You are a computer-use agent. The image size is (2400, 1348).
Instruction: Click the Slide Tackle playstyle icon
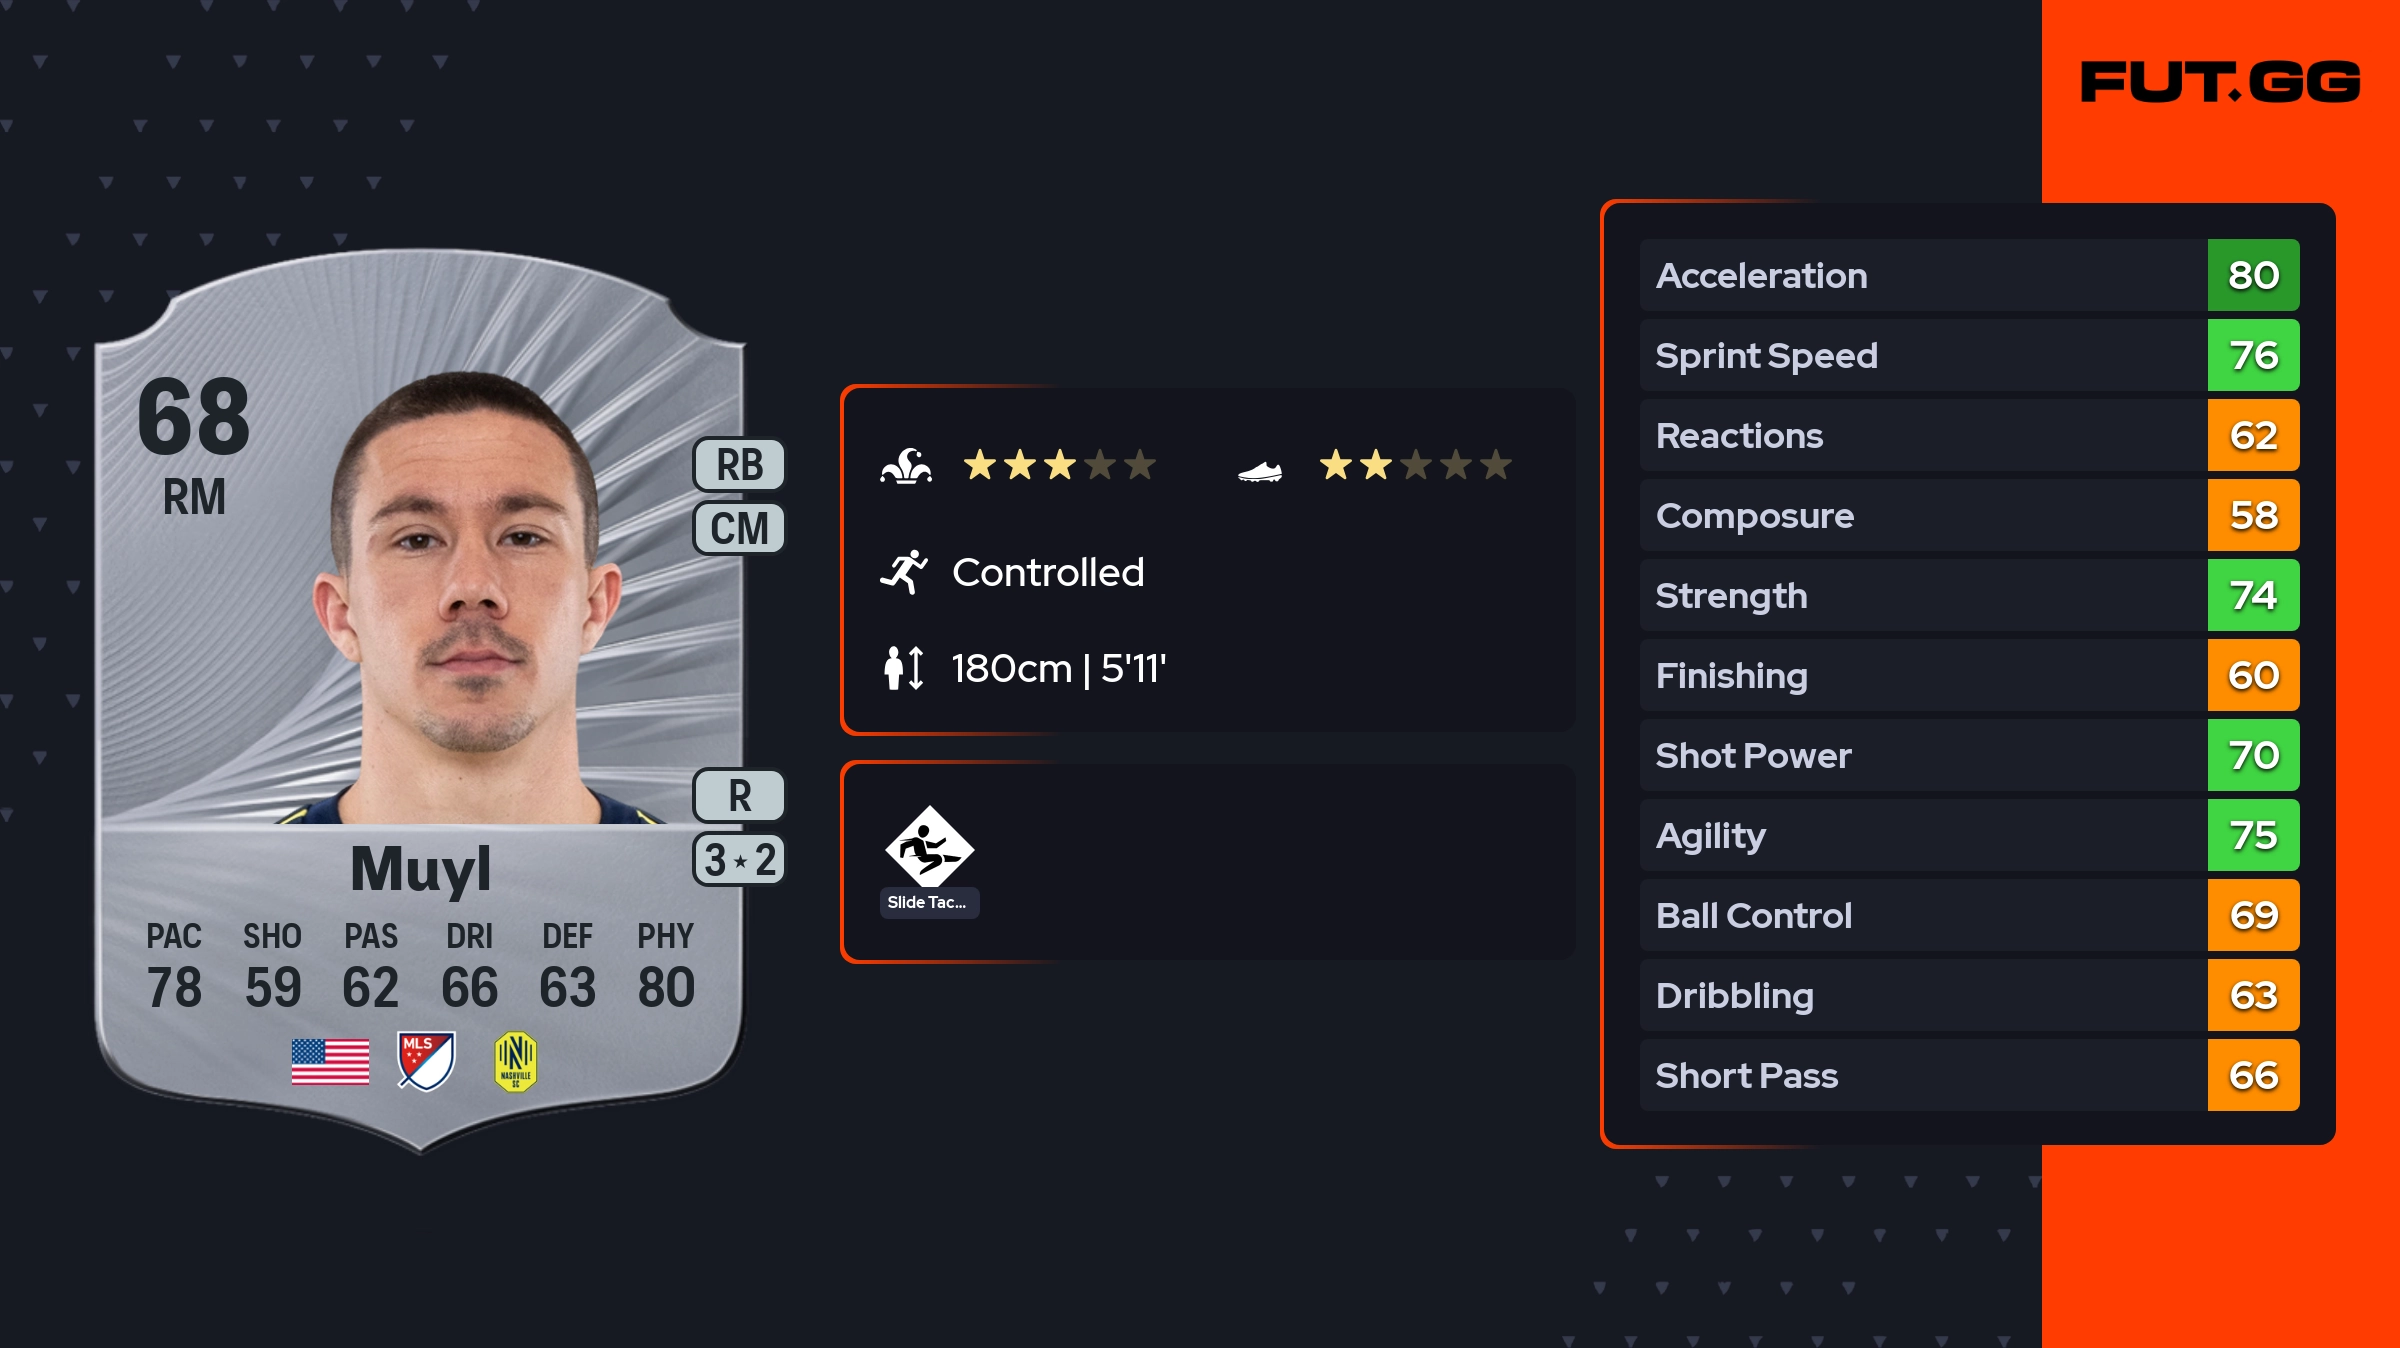[929, 847]
